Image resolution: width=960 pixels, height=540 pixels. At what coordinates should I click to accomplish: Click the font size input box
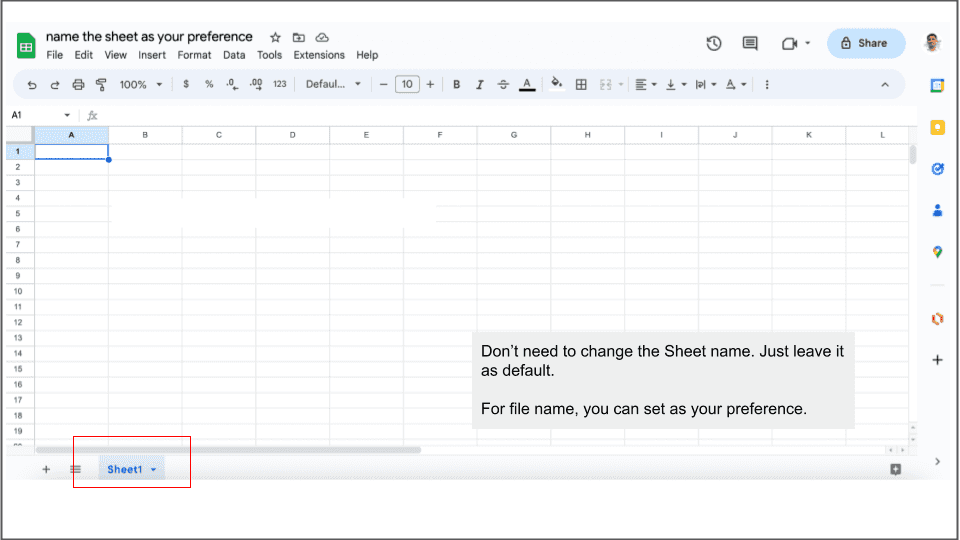(407, 85)
